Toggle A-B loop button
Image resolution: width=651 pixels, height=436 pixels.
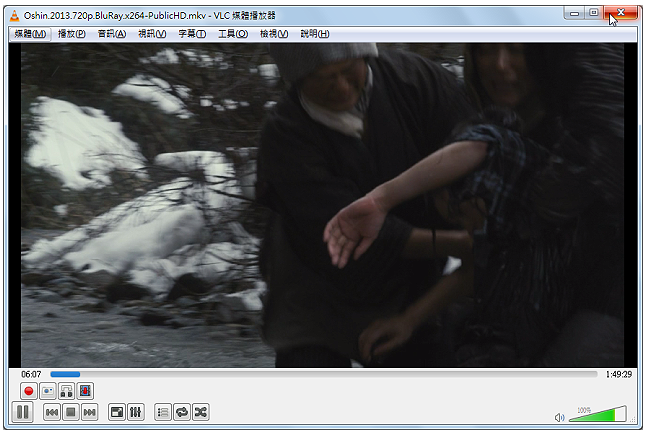[66, 391]
